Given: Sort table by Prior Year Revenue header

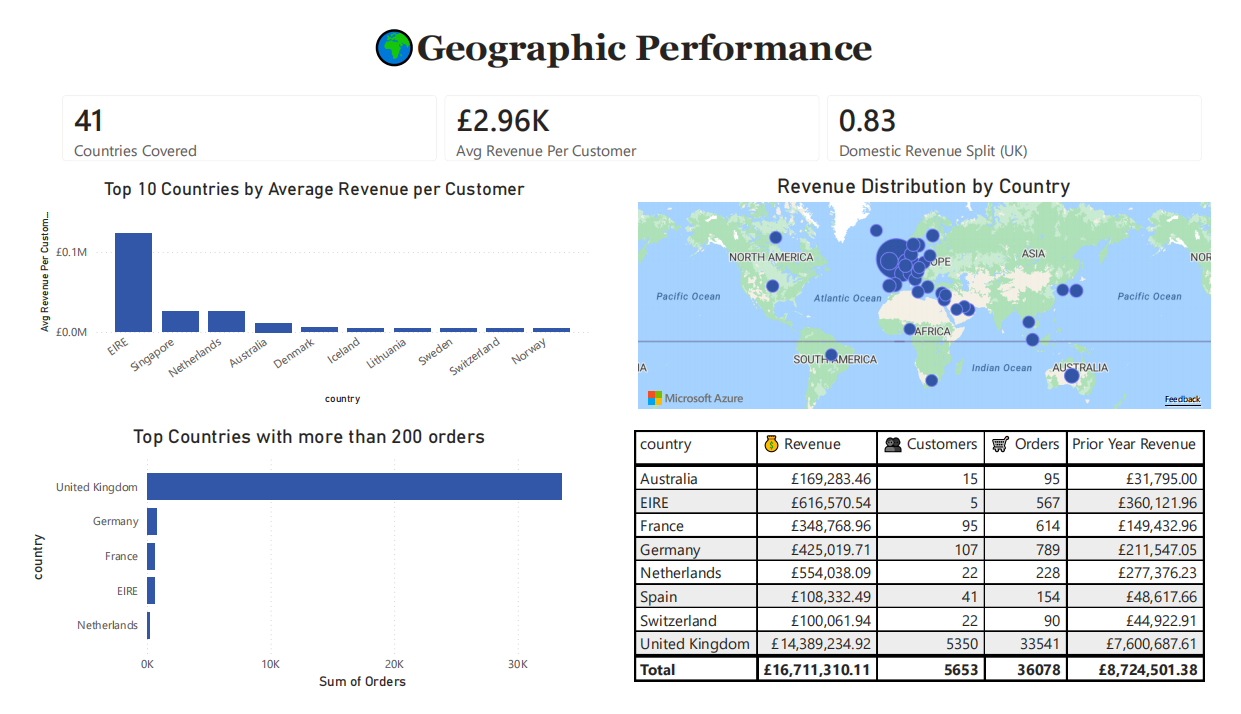Looking at the screenshot, I should pyautogui.click(x=1134, y=445).
